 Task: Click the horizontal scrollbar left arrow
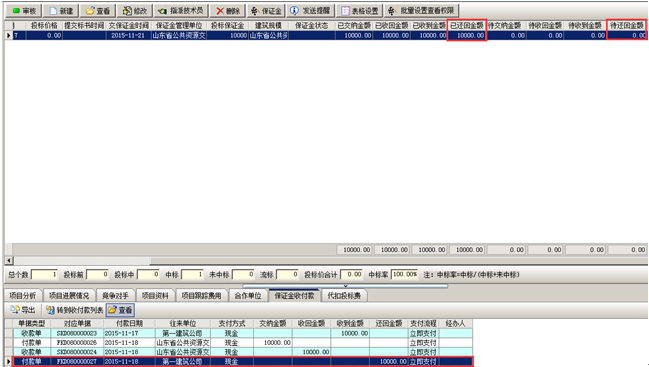9,261
